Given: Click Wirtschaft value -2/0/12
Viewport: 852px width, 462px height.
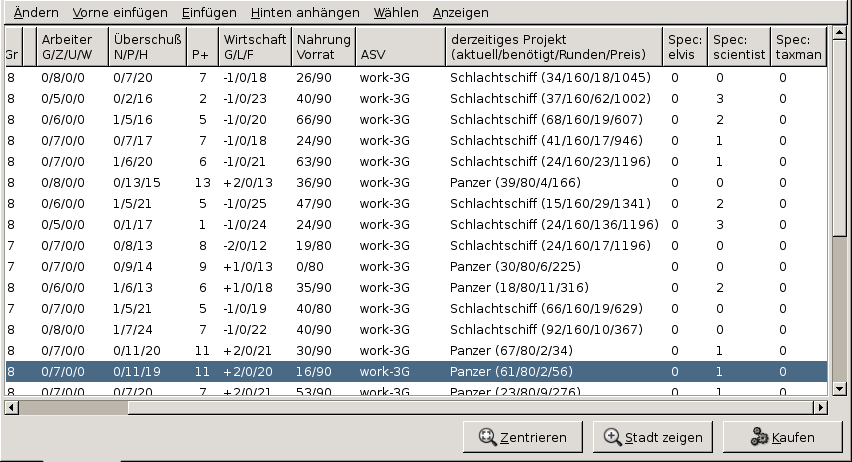Looking at the screenshot, I should click(245, 246).
